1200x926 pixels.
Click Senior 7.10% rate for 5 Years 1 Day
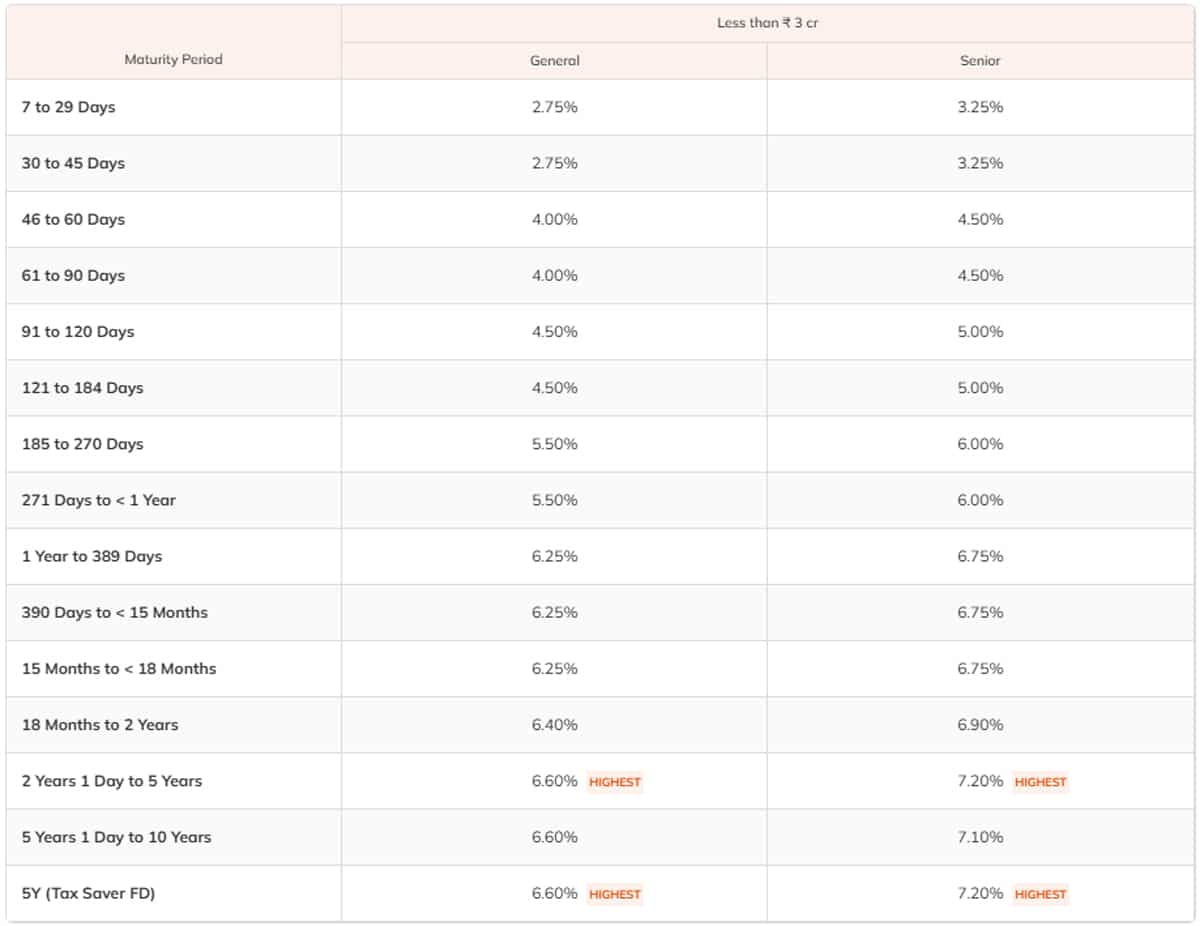click(980, 837)
